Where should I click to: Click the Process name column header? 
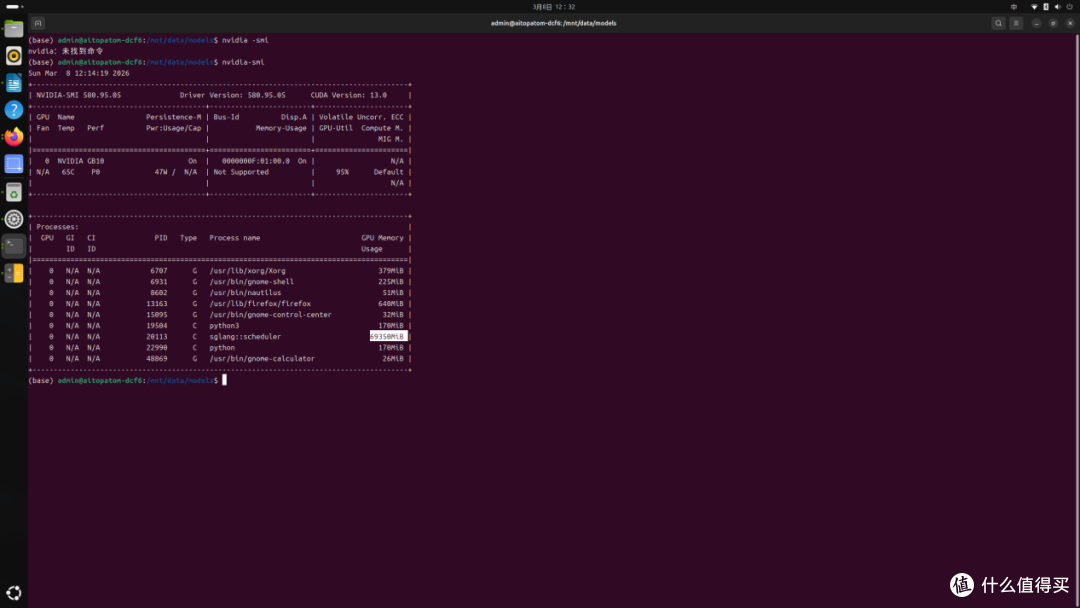tap(235, 238)
